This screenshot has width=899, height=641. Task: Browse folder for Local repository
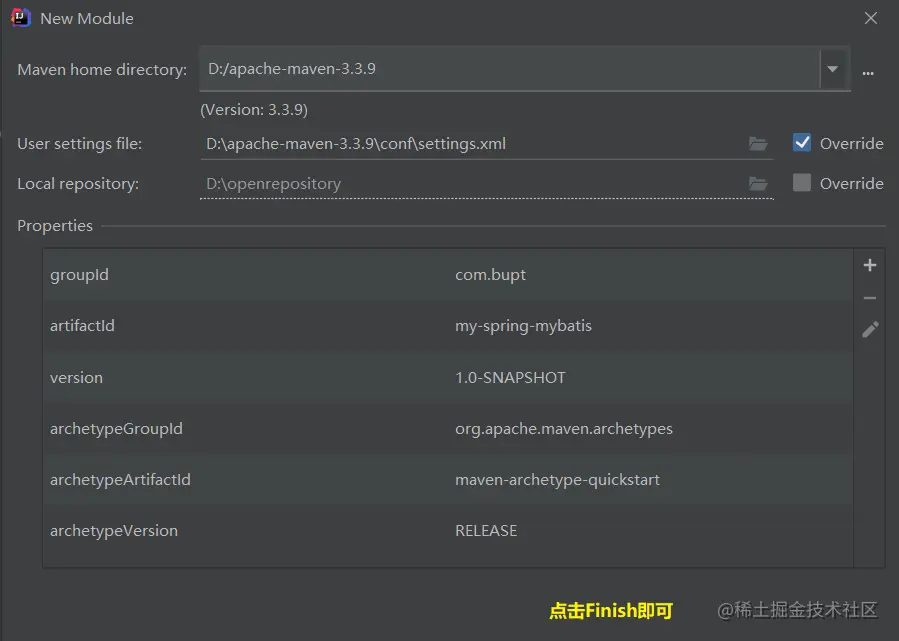pyautogui.click(x=758, y=183)
